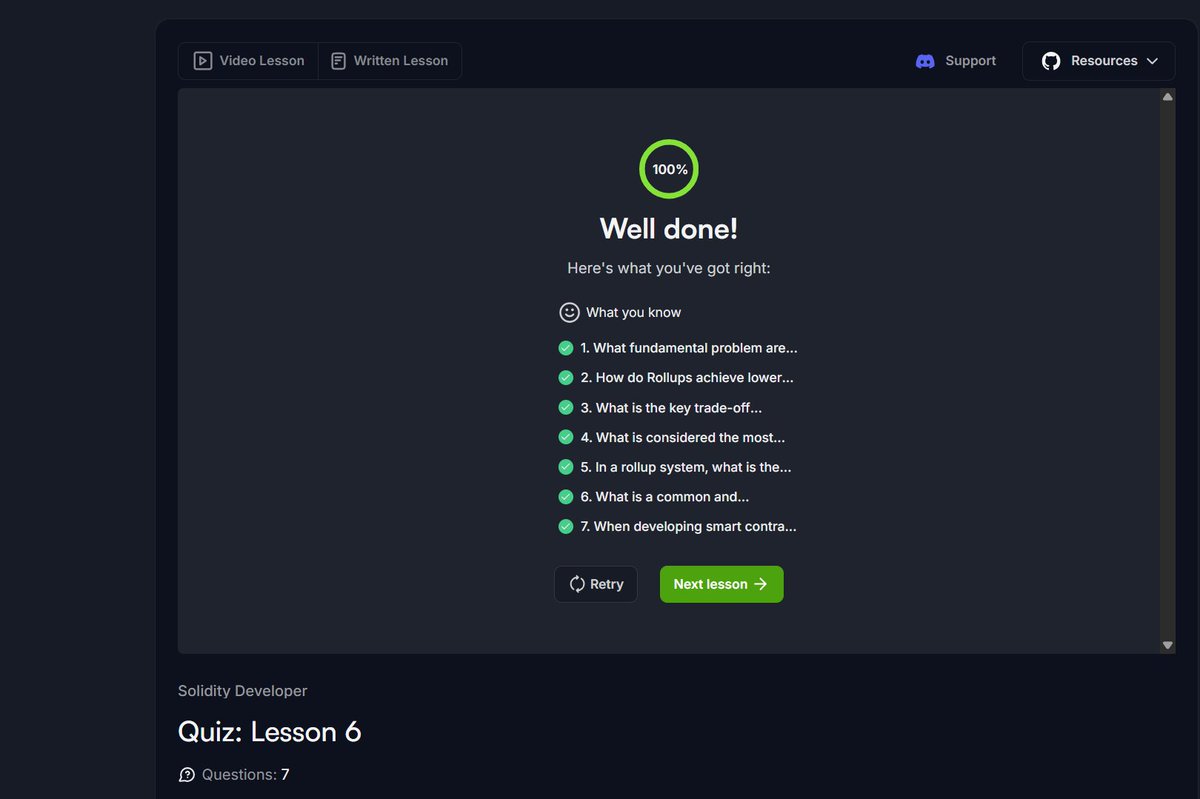Viewport: 1200px width, 799px height.
Task: Open '5. In a rollup system, what is the...'
Action: 686,467
